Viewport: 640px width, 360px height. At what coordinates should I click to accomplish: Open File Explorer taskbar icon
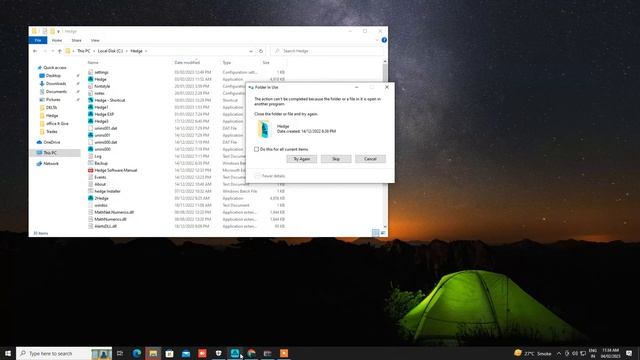click(153, 353)
